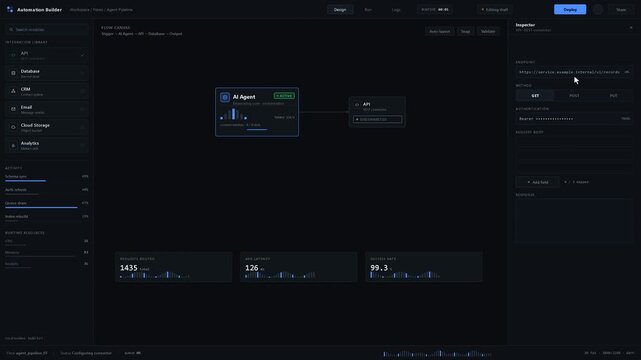Viewport: 641px width, 360px height.
Task: Click the breadcrumb Agent Pipeline
Action: click(x=119, y=9)
